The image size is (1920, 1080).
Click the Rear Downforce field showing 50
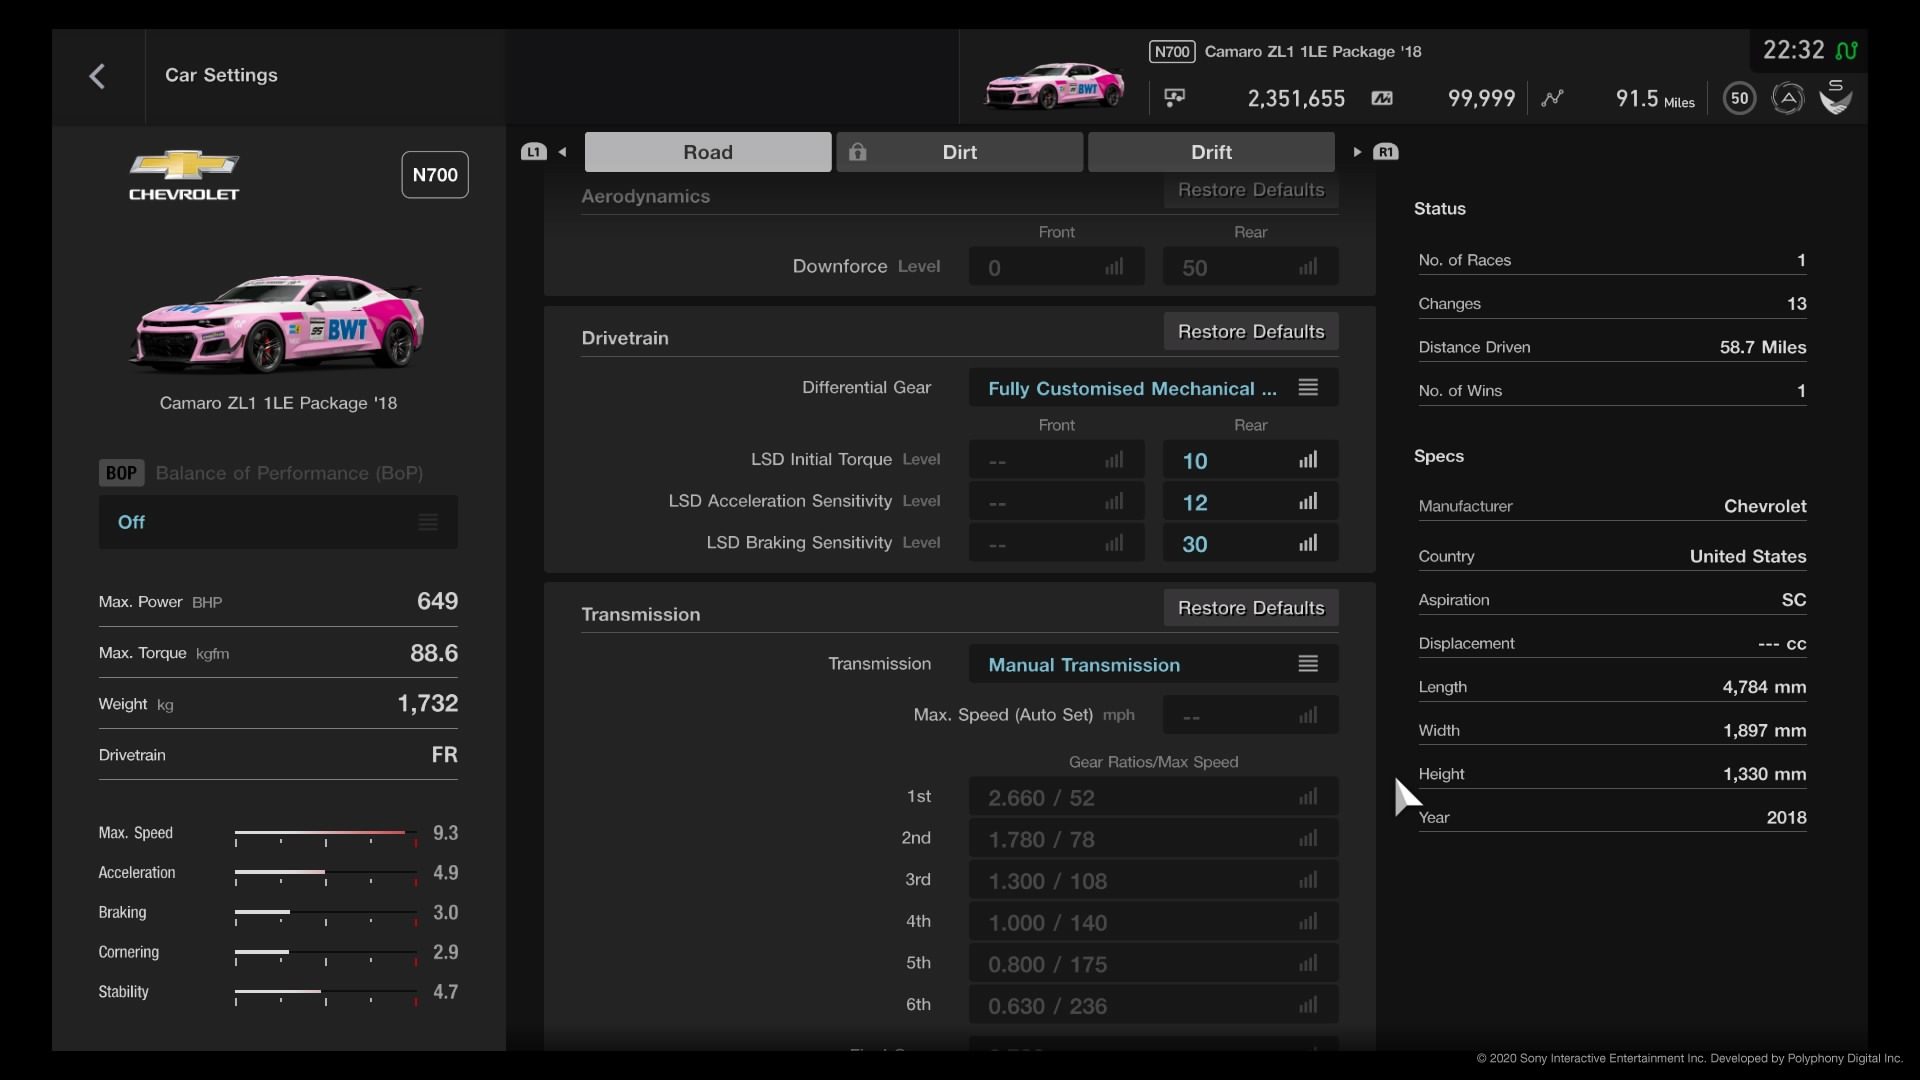(x=1250, y=267)
